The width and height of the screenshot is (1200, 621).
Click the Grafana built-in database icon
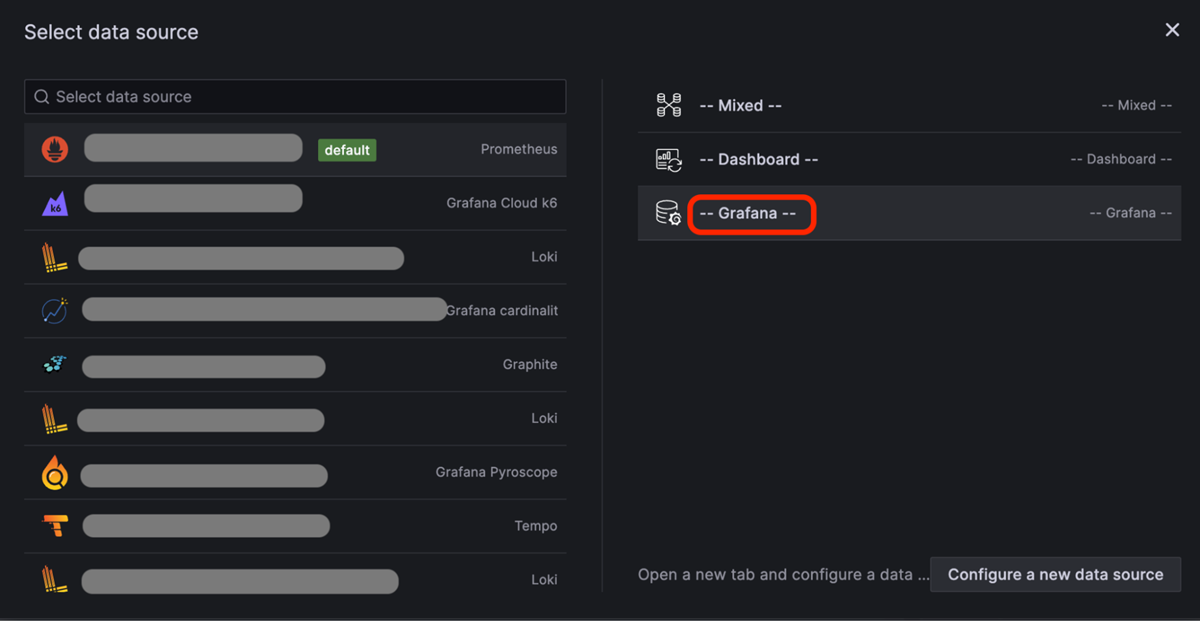(x=668, y=213)
